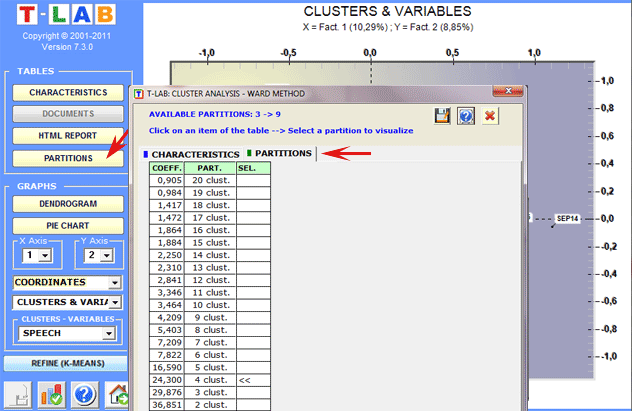Open the HTML REPORT
The height and width of the screenshot is (411, 632).
(68, 136)
